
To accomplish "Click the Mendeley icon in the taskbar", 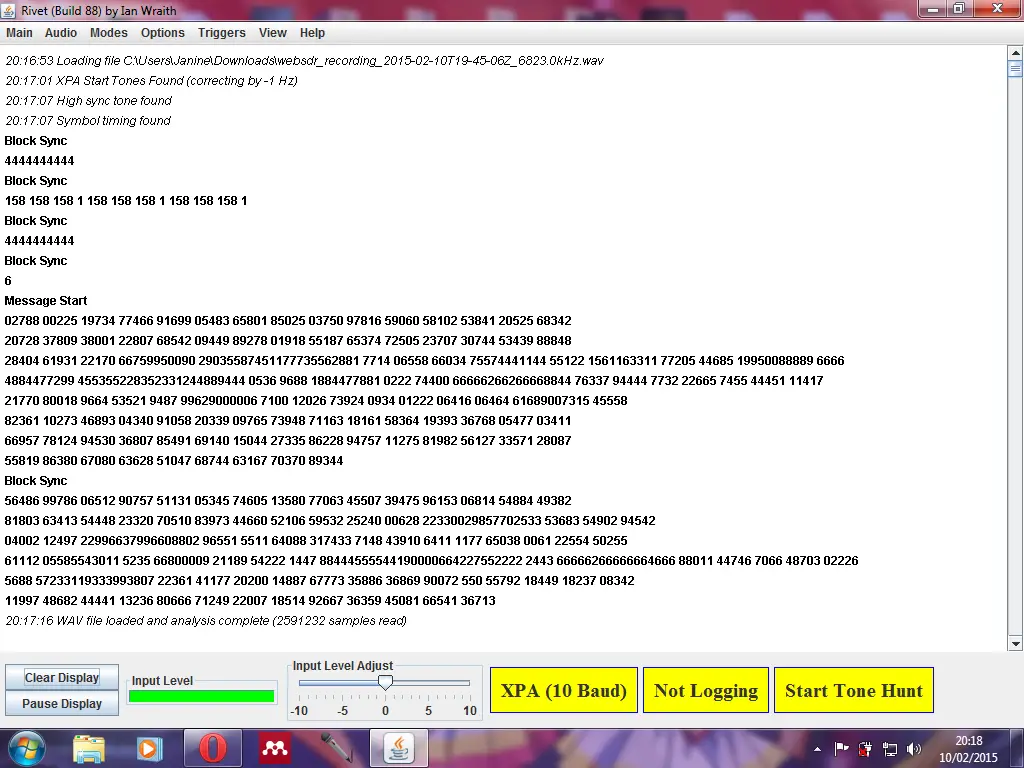I will (x=275, y=748).
